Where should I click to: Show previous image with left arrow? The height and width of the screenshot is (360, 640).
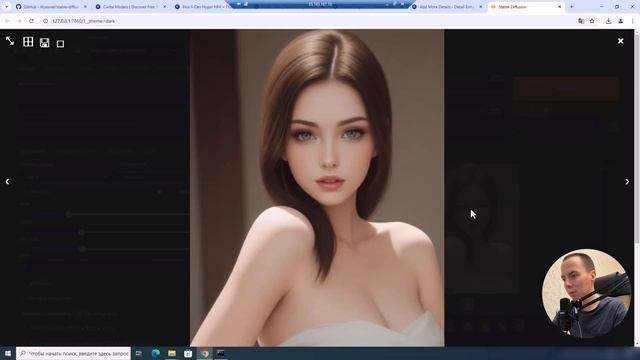[7, 182]
